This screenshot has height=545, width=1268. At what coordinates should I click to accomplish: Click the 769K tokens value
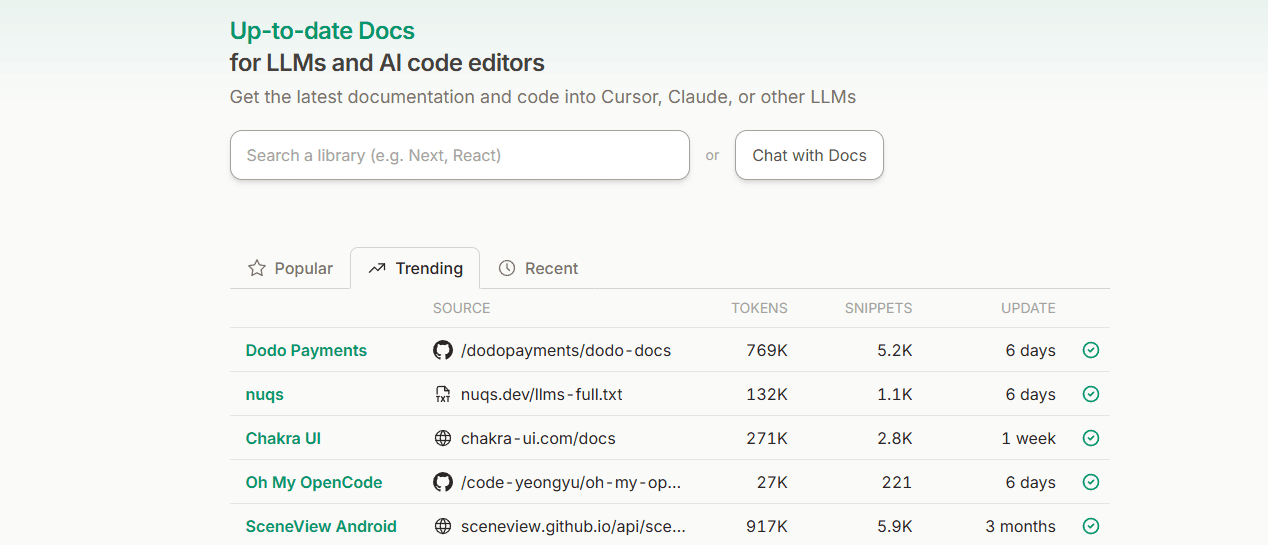[767, 350]
